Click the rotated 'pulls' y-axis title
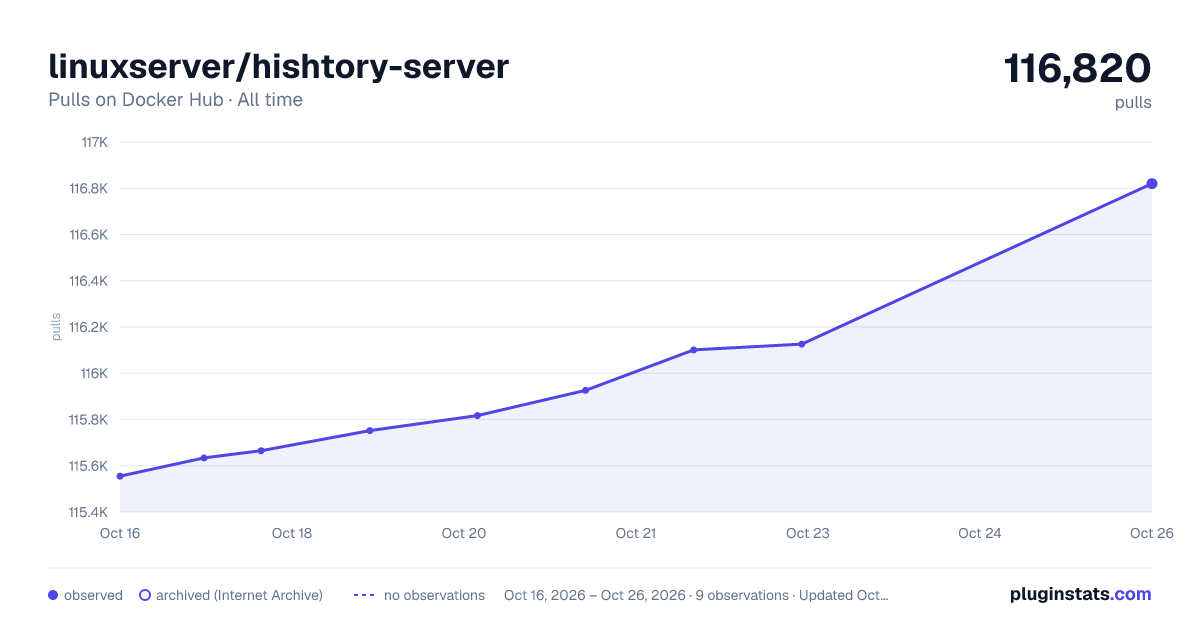Screen dimensions: 1200x630 [x=56, y=327]
